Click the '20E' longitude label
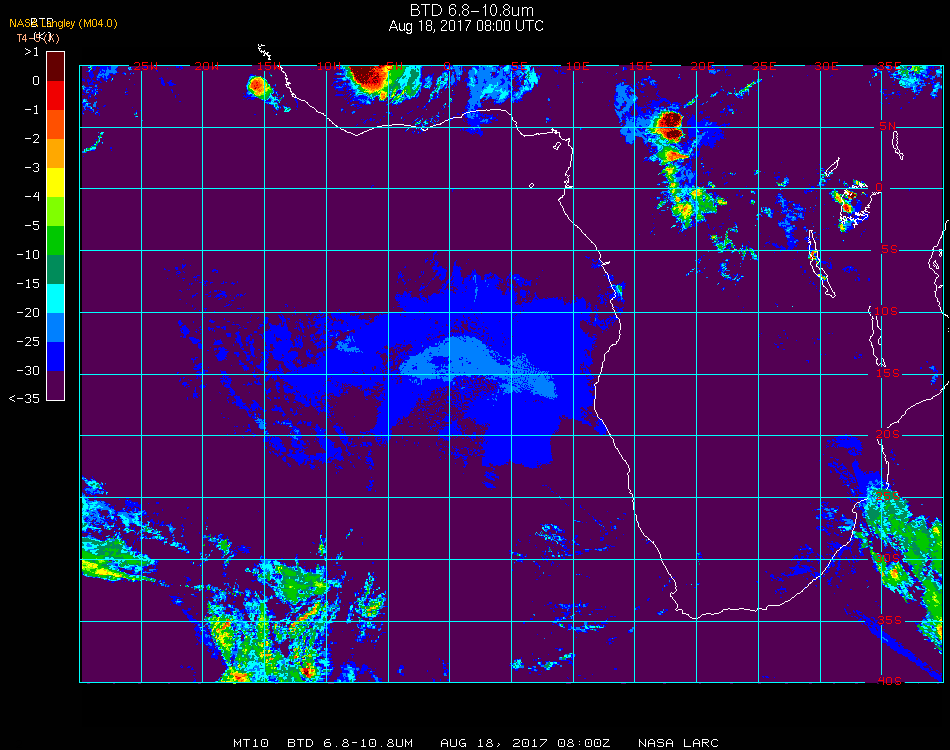The height and width of the screenshot is (750, 950). 702,66
